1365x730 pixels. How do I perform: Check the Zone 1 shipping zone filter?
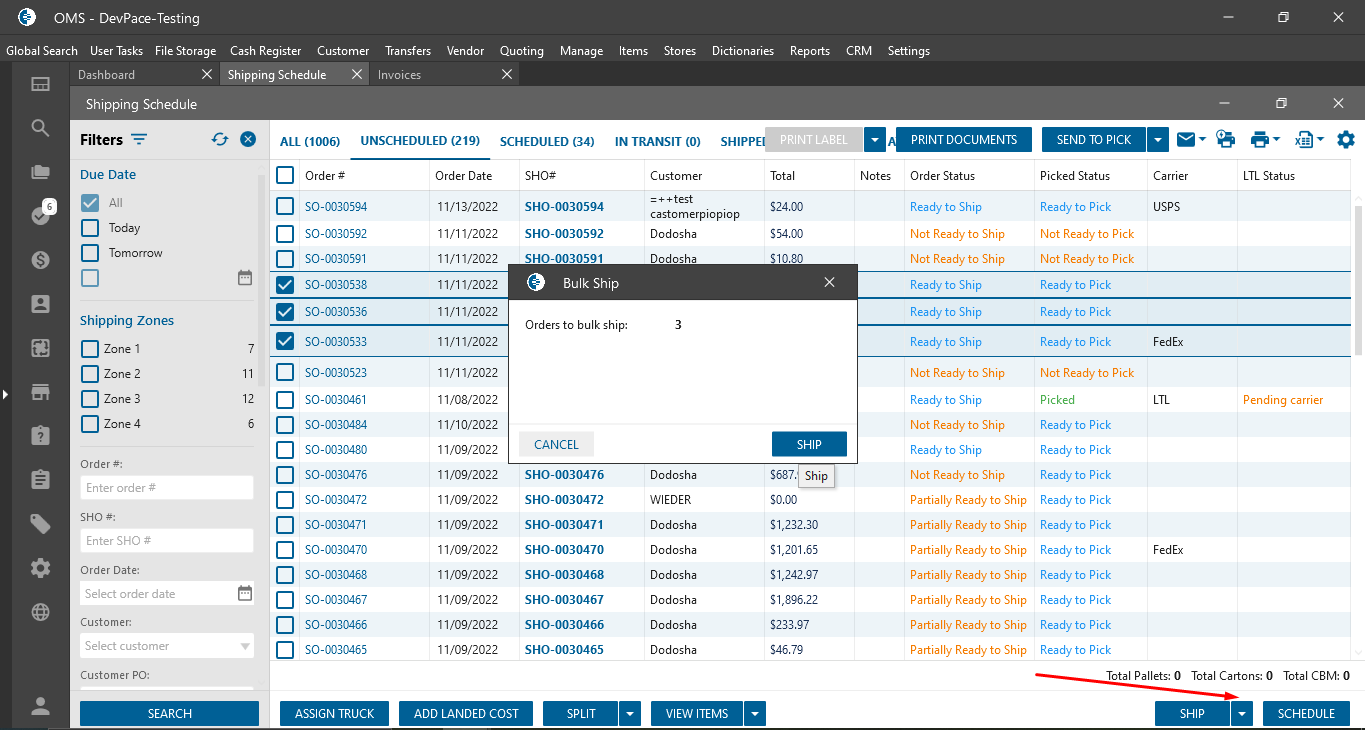90,349
